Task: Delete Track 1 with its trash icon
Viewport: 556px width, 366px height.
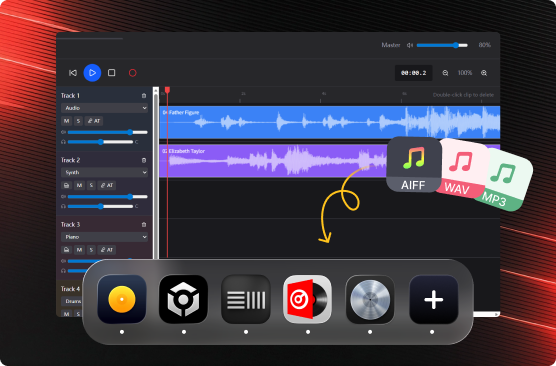Action: 144,95
